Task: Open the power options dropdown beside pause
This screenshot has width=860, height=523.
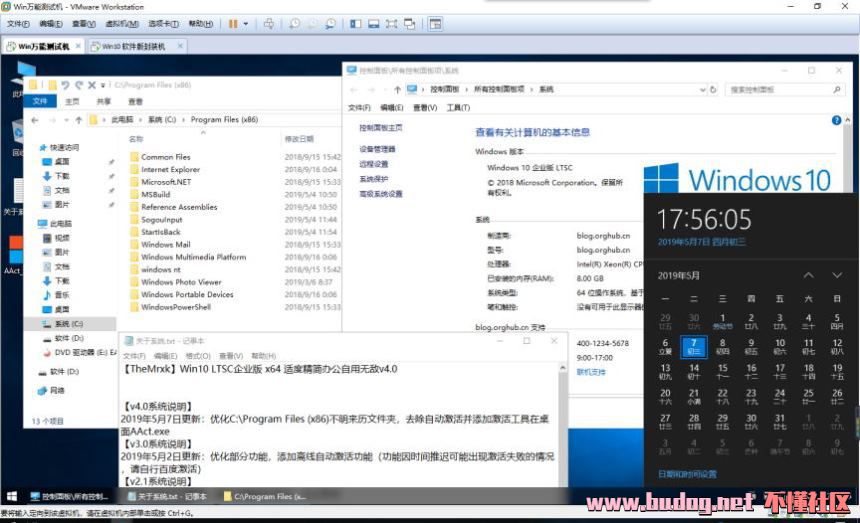Action: point(245,23)
